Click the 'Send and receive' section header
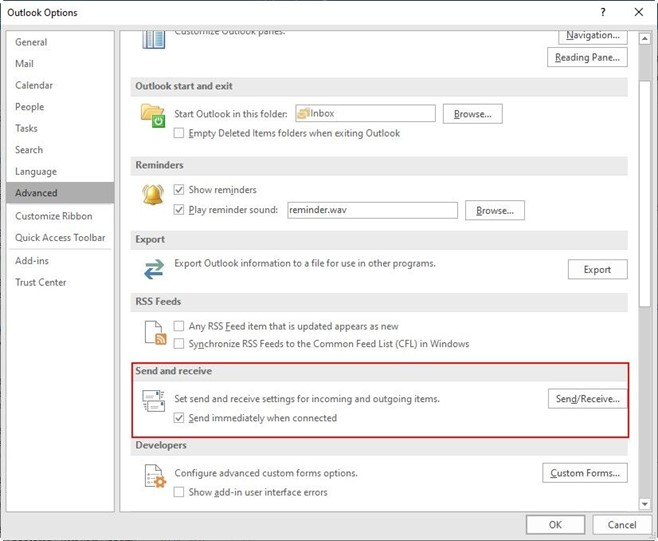Screen dimensions: 658x541 pos(174,371)
